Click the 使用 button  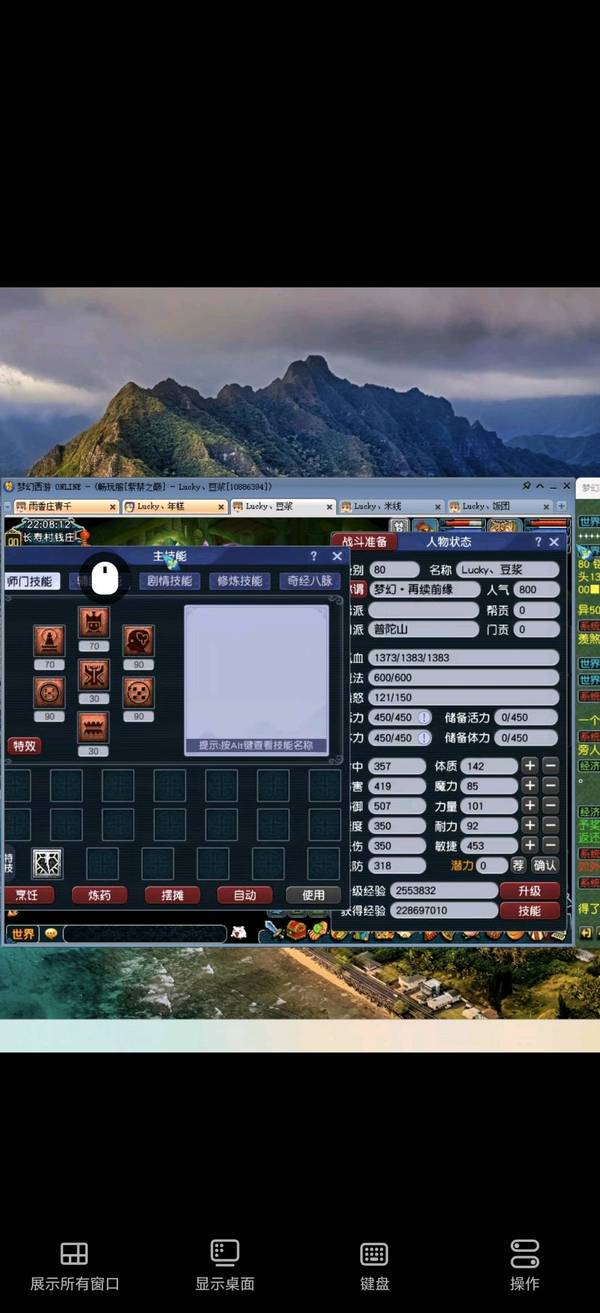point(313,895)
